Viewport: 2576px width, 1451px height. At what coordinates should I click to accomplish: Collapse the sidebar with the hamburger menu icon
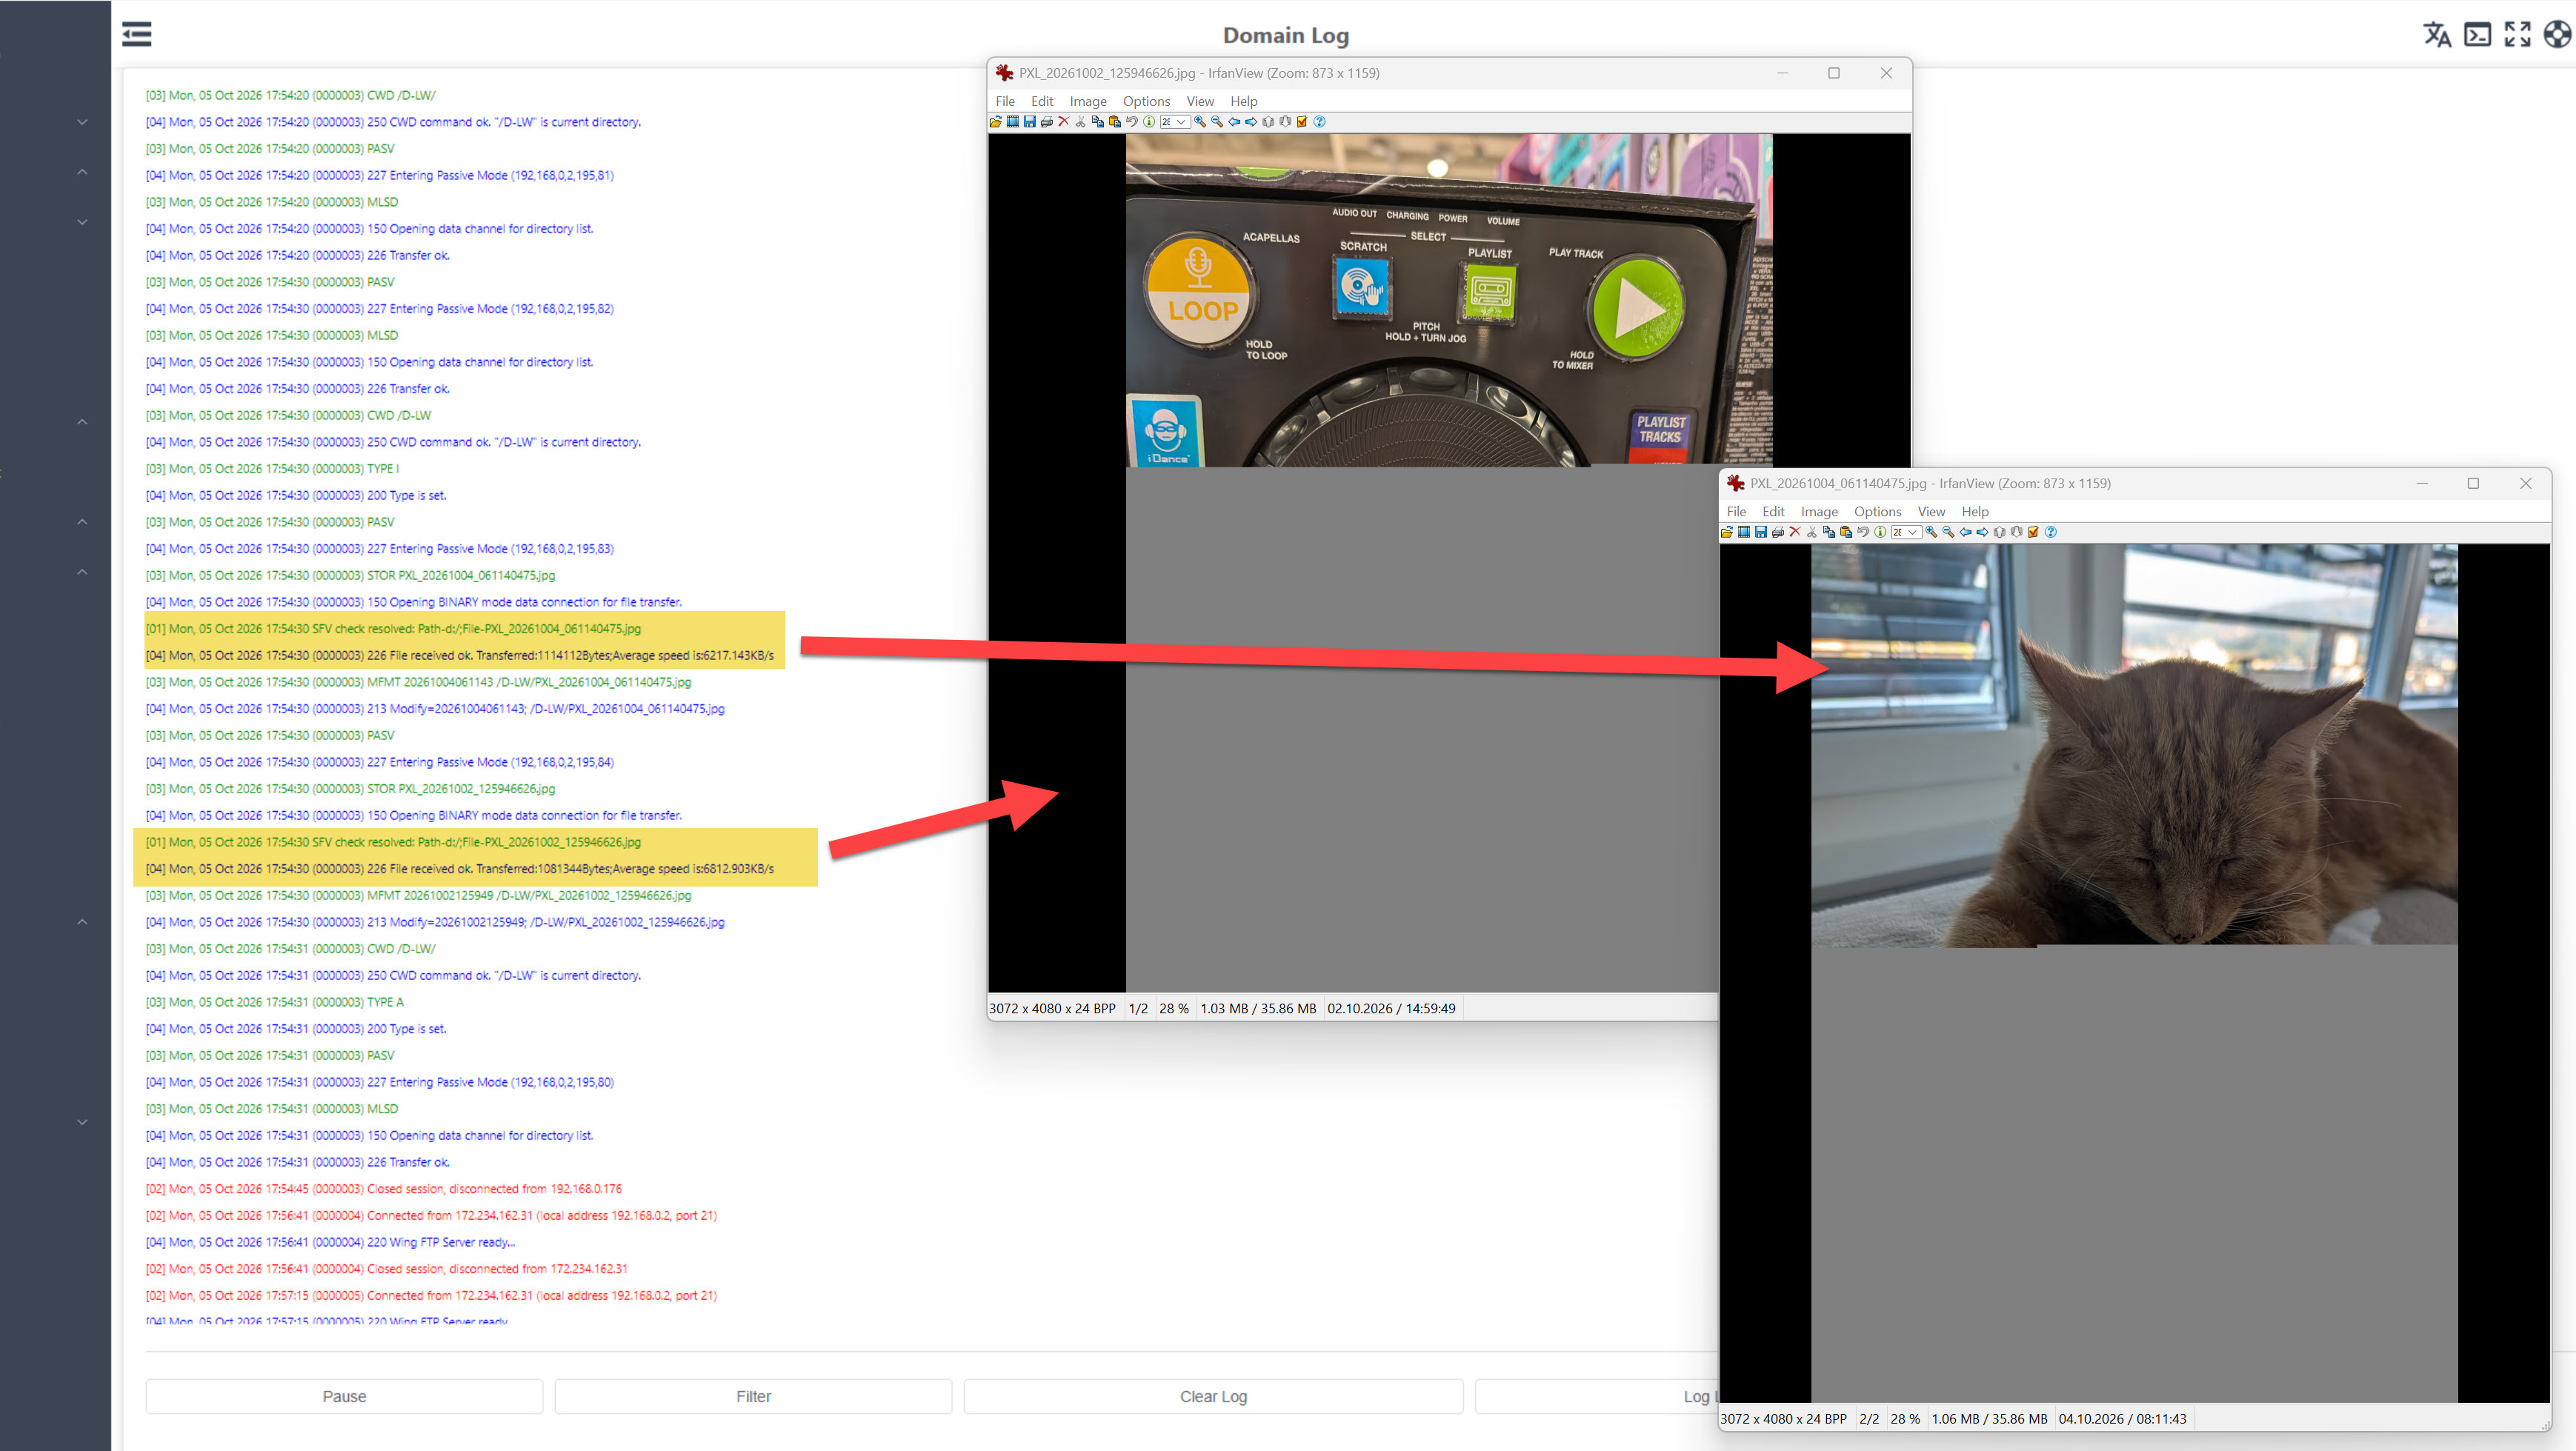tap(136, 35)
